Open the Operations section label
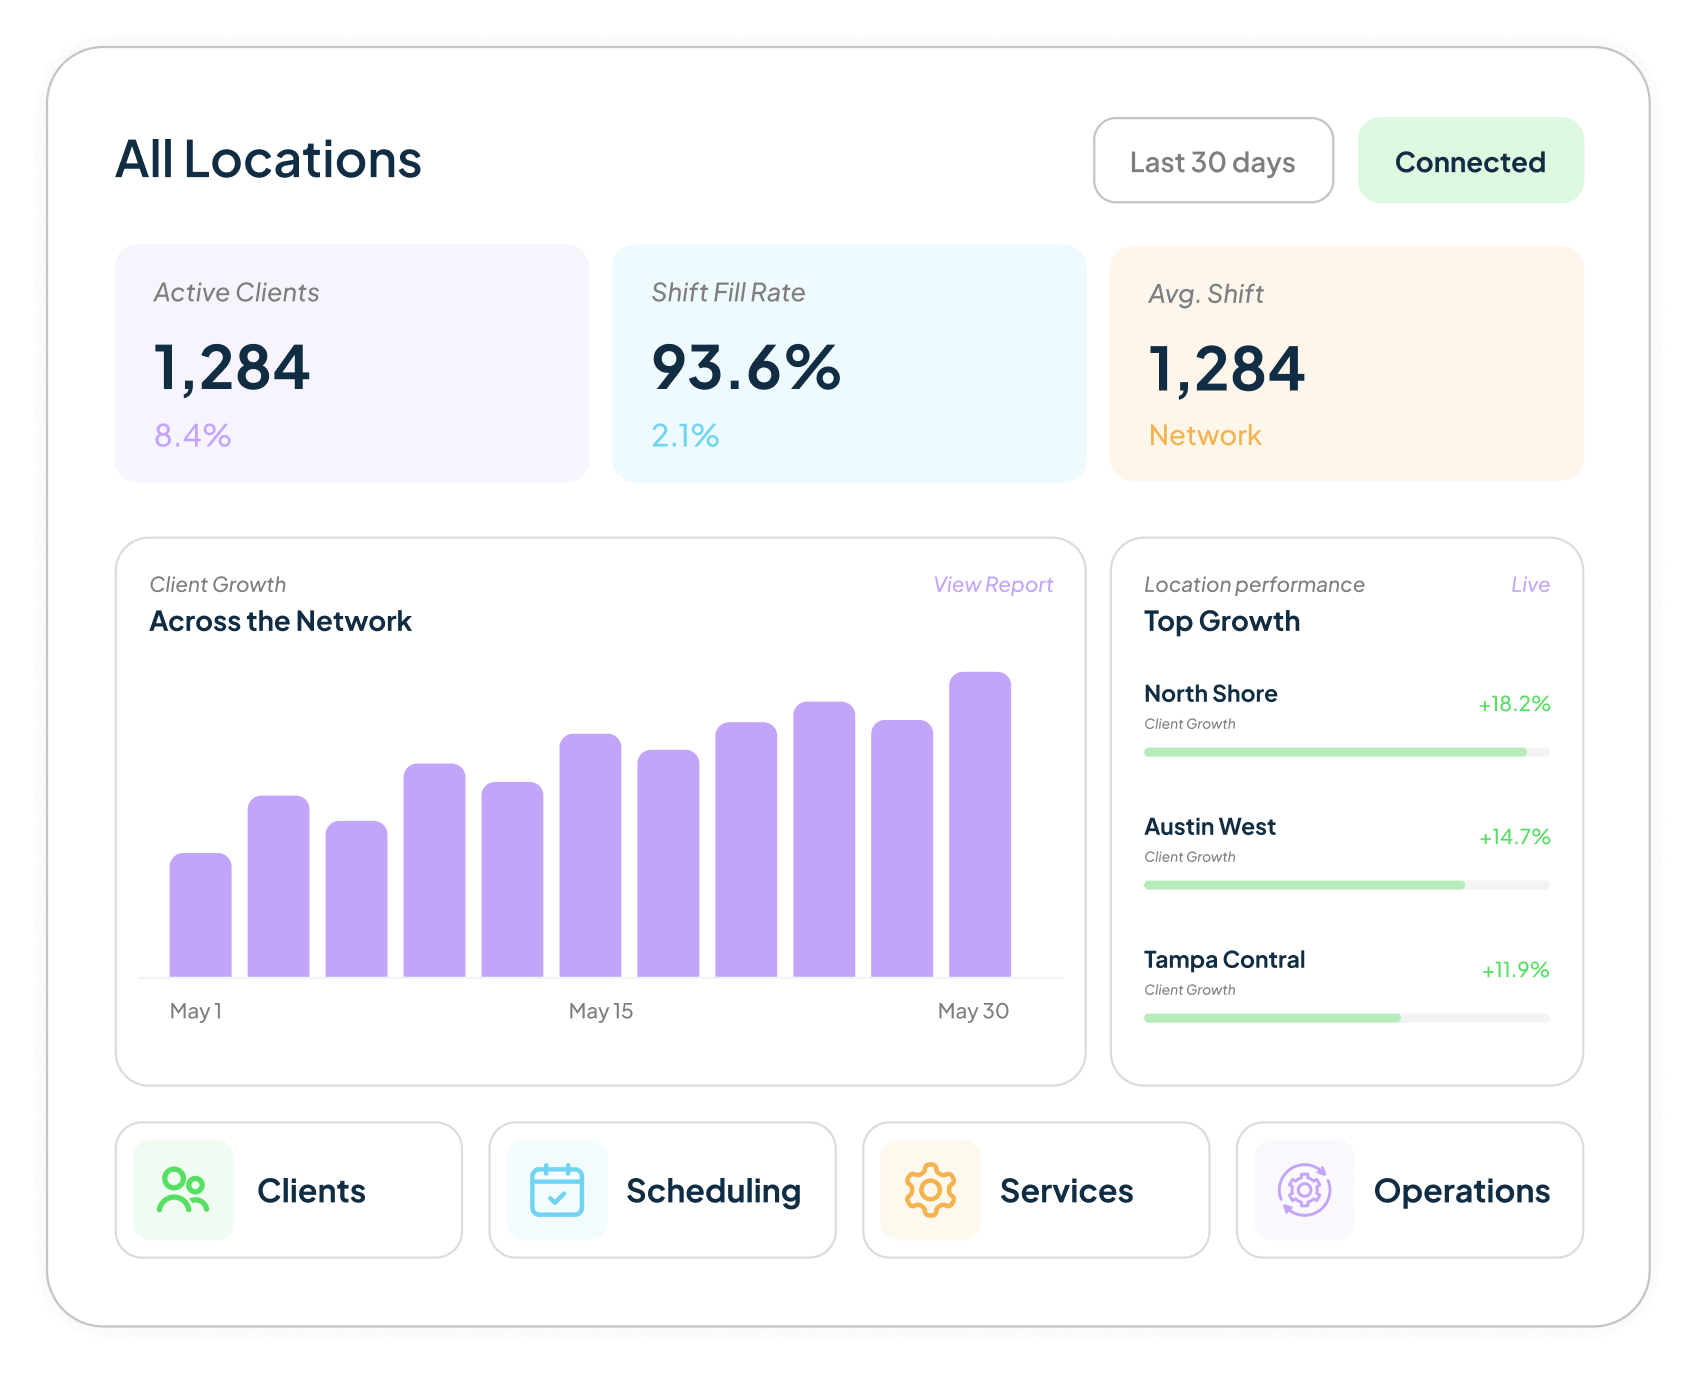Image resolution: width=1697 pixels, height=1374 pixels. click(x=1461, y=1191)
